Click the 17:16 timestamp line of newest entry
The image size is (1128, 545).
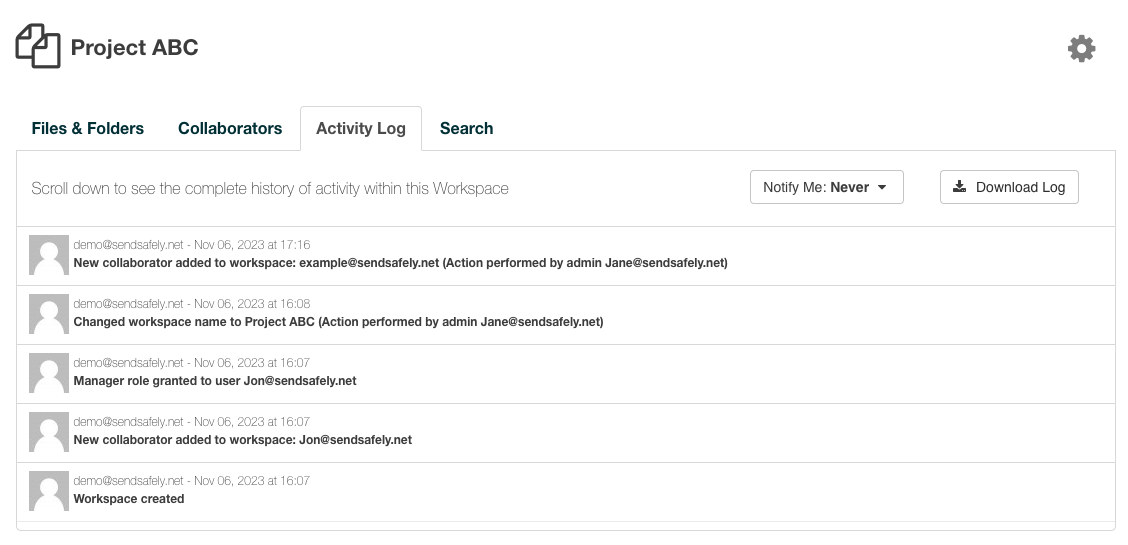coord(192,245)
